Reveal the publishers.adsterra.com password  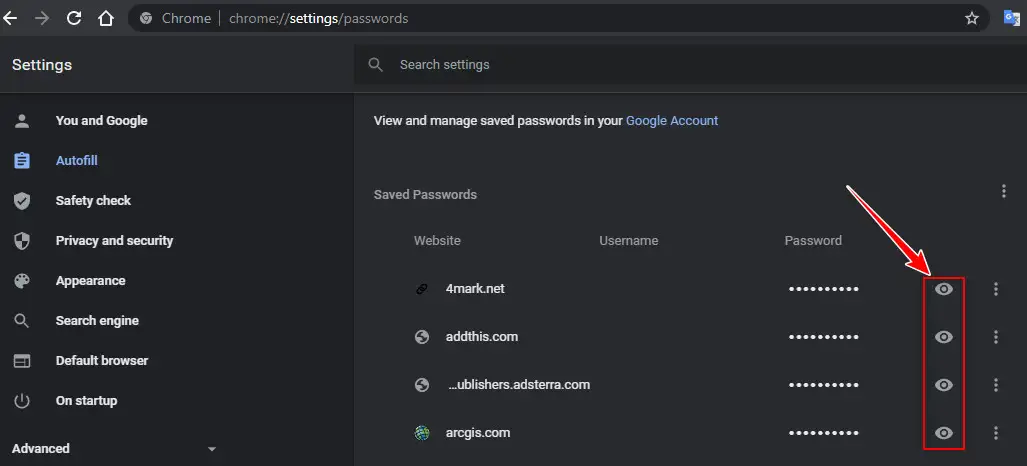(x=944, y=385)
